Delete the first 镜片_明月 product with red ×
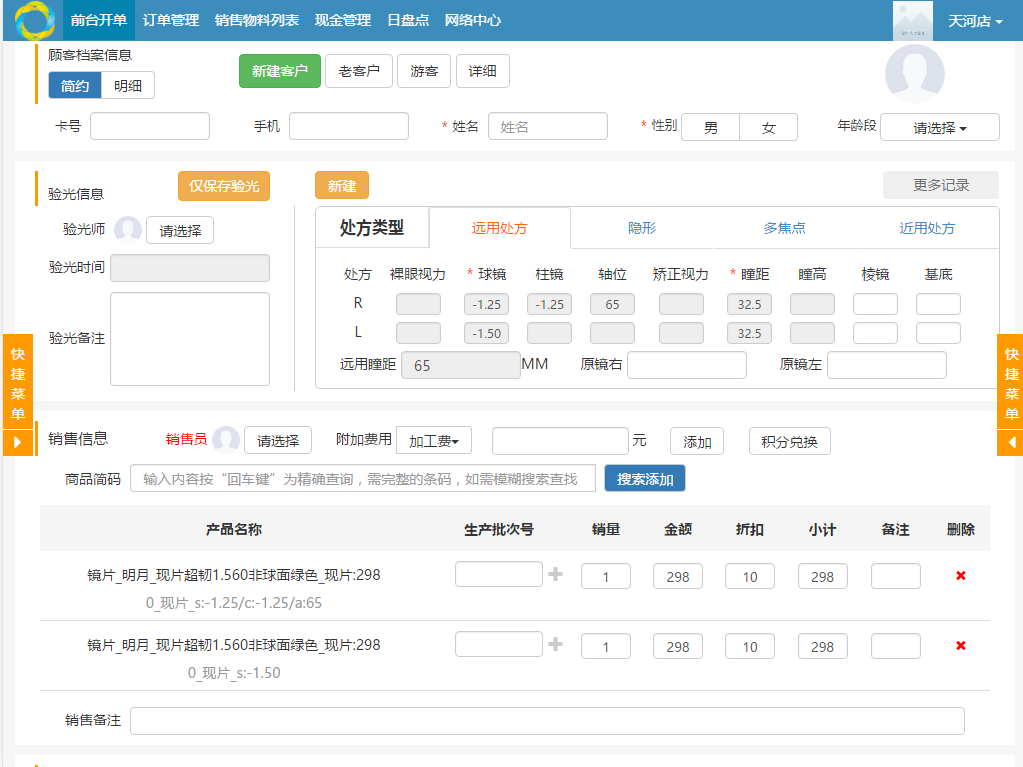This screenshot has width=1023, height=767. click(x=959, y=575)
